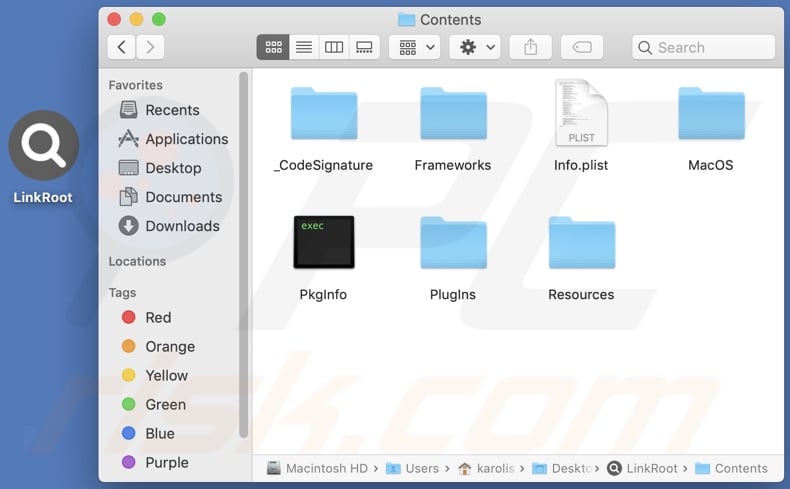Select Applications in the sidebar
The image size is (790, 489).
(x=186, y=139)
